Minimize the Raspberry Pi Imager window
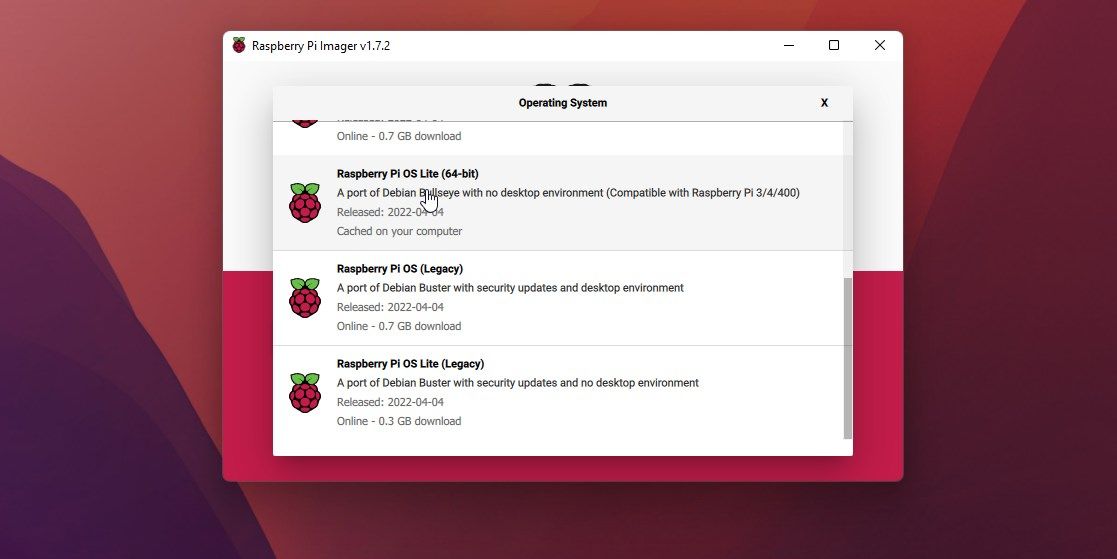Screen dimensions: 1117x559 pos(789,46)
